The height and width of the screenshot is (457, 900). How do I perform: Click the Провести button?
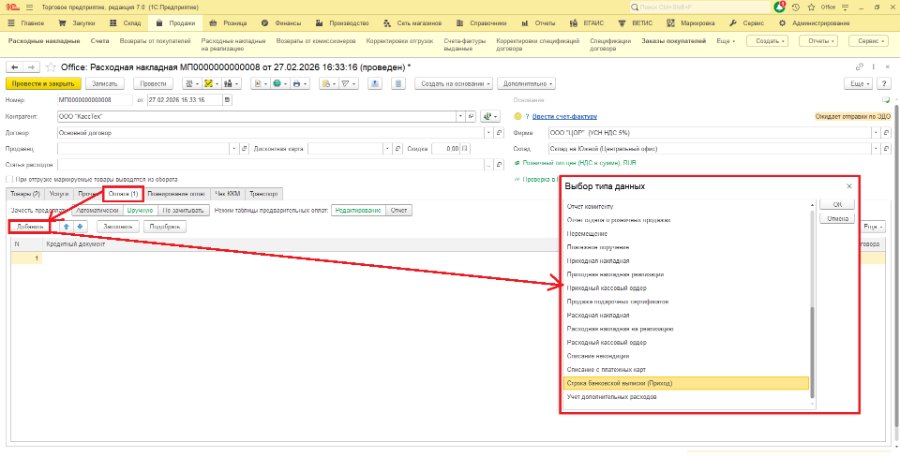(153, 84)
